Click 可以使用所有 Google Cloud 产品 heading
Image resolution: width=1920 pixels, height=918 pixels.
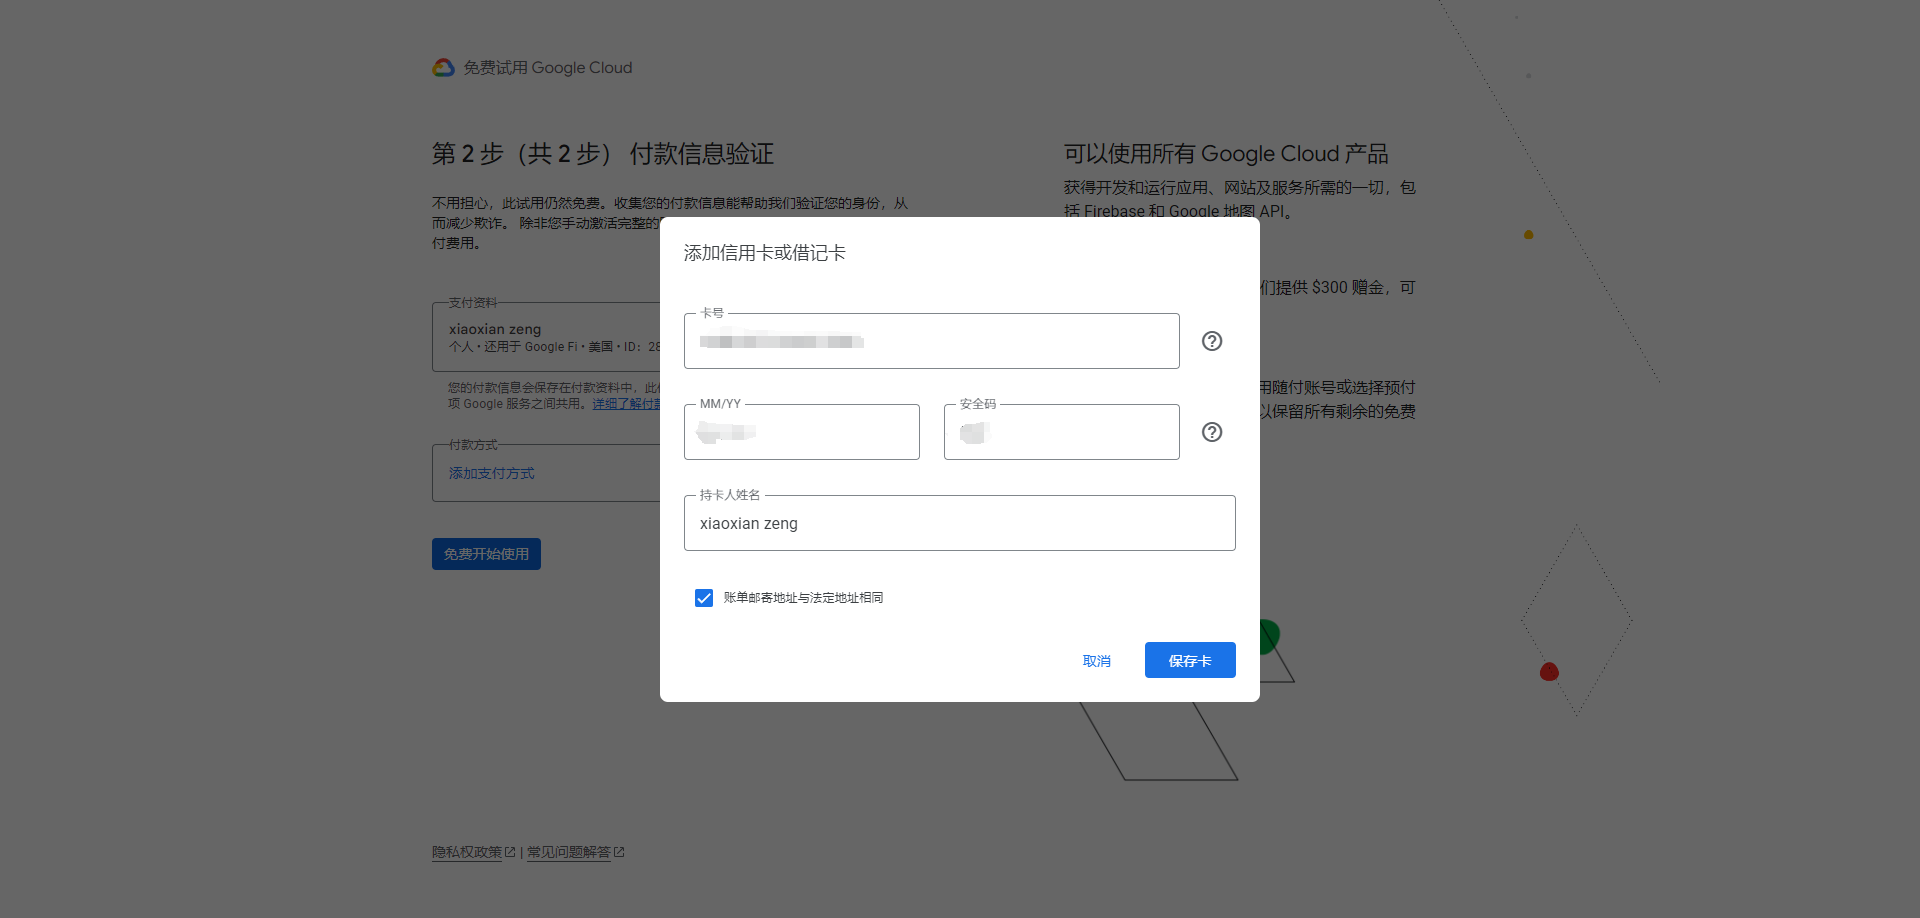point(1226,154)
